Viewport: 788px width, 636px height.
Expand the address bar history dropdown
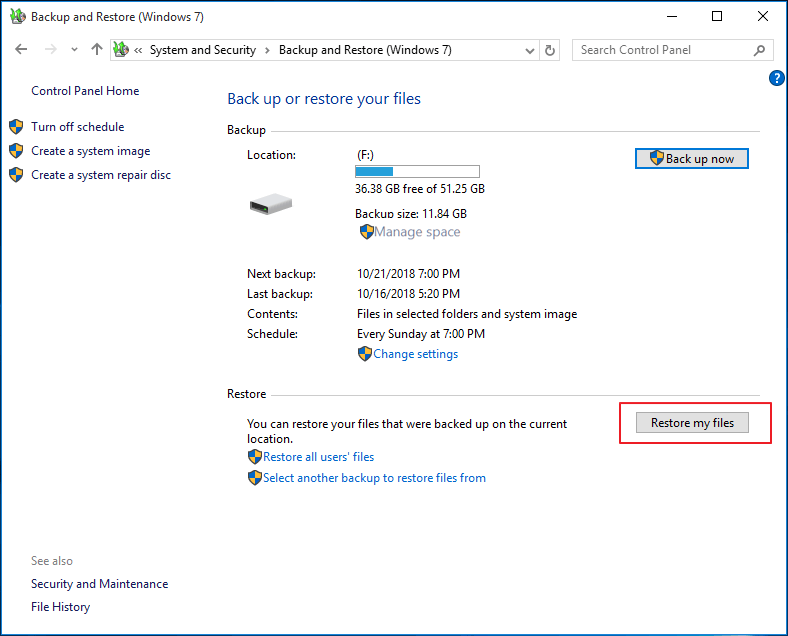529,50
